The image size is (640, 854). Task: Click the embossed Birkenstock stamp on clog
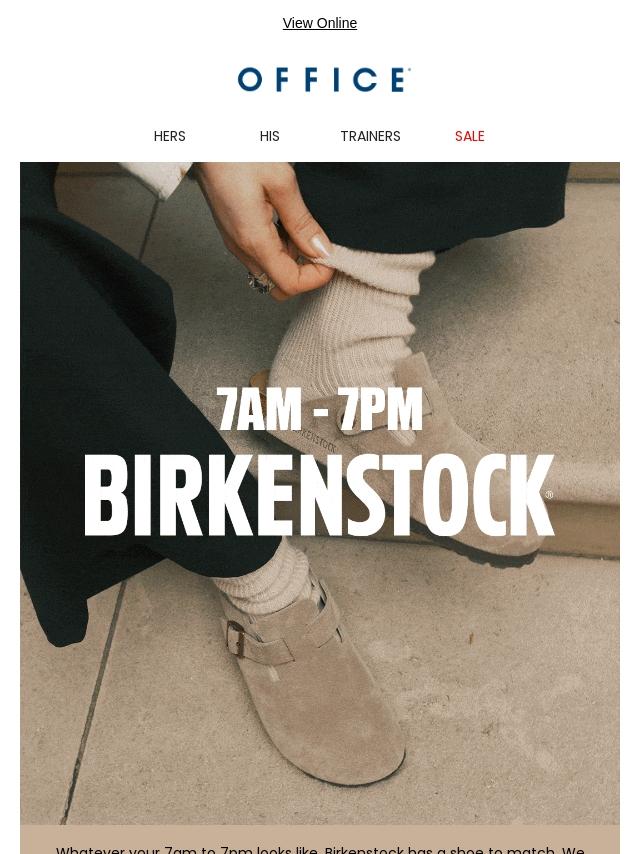[x=316, y=440]
